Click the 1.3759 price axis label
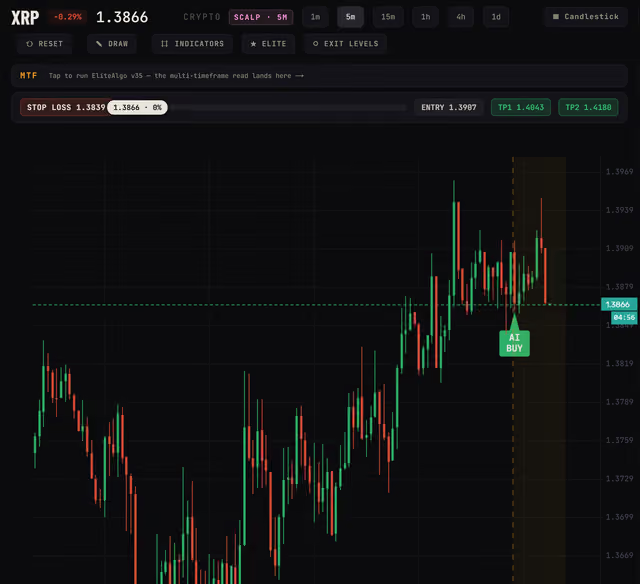This screenshot has height=584, width=640. tap(619, 440)
